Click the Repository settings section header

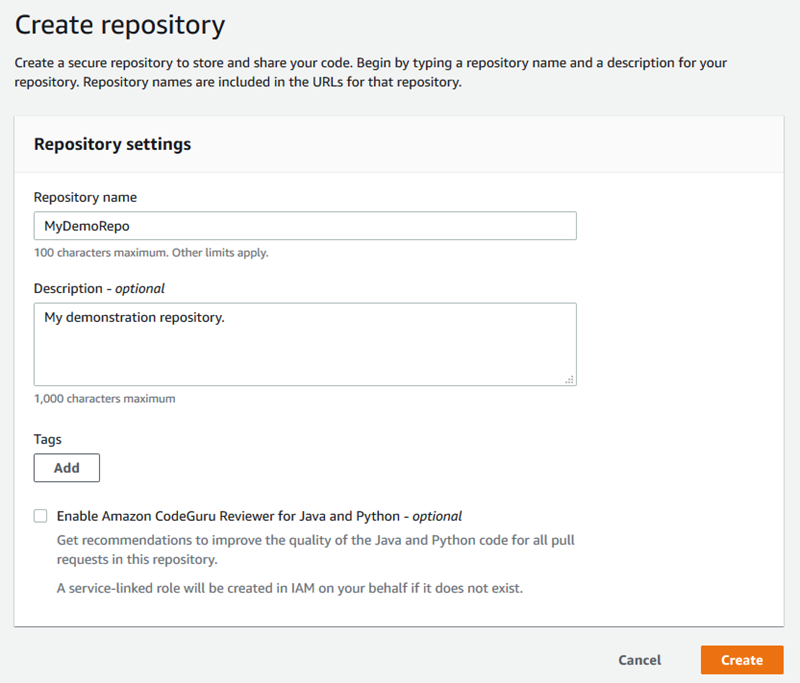click(112, 144)
